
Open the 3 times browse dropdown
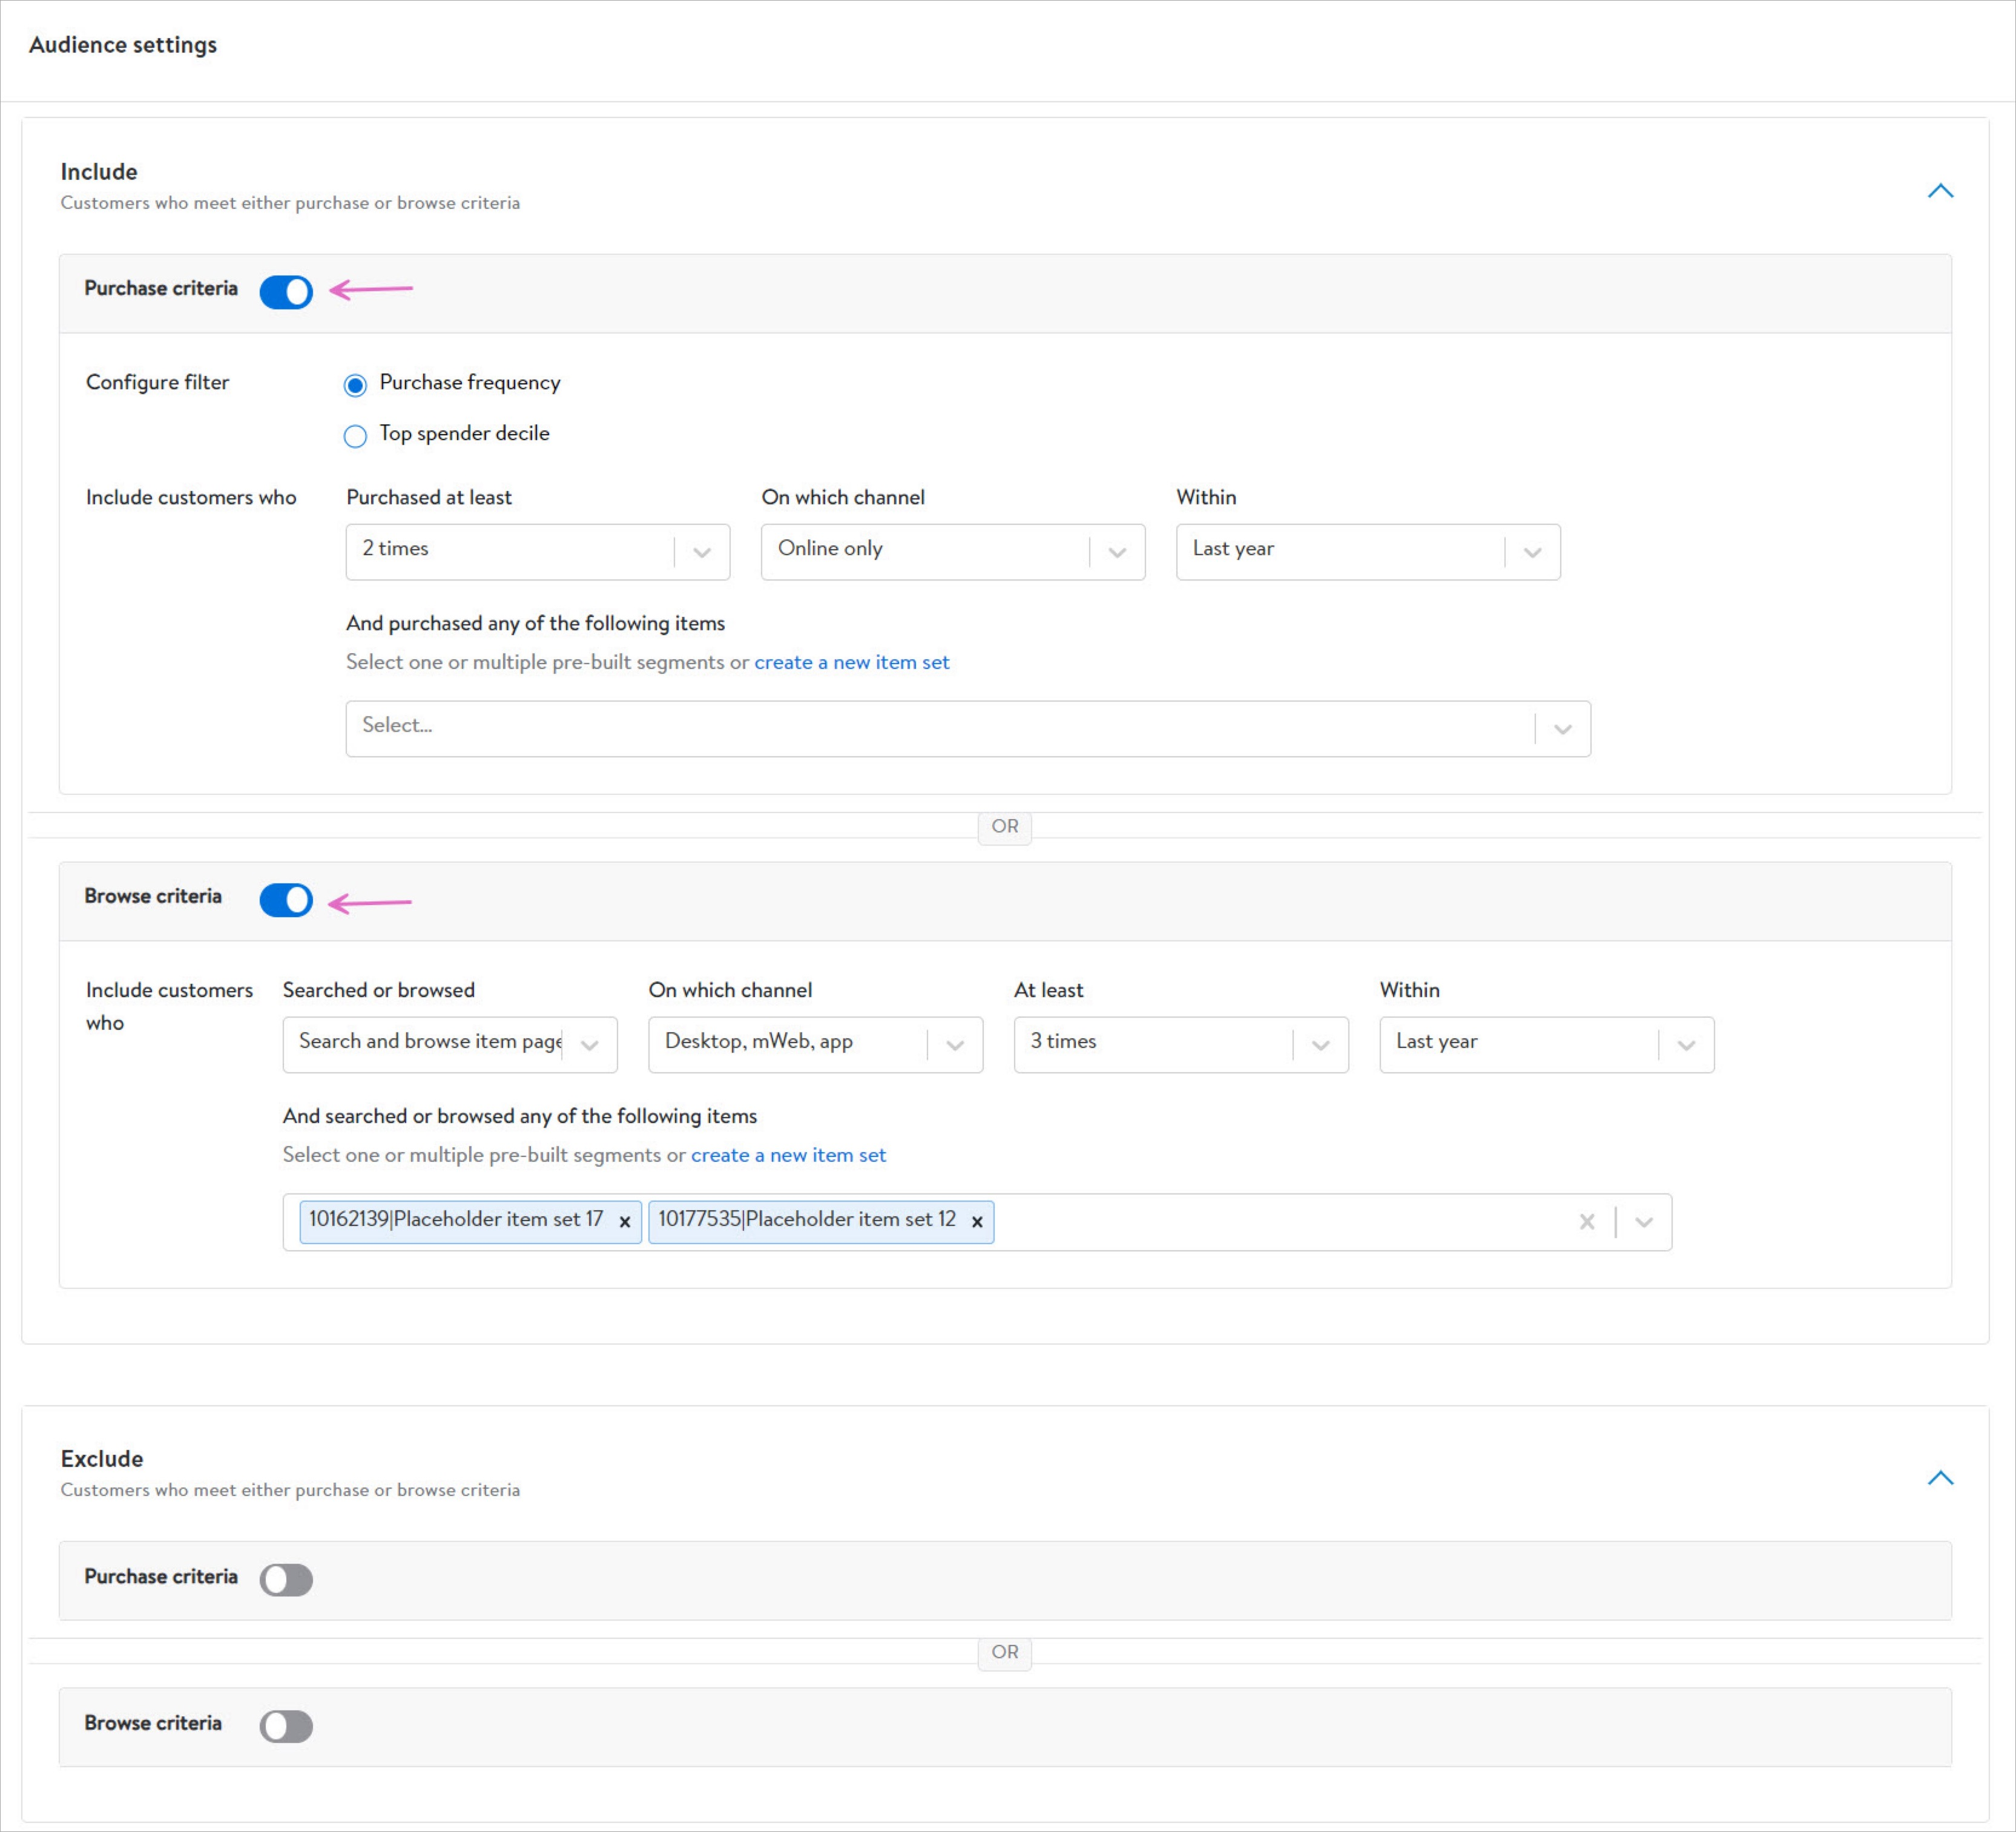[x=1180, y=1045]
